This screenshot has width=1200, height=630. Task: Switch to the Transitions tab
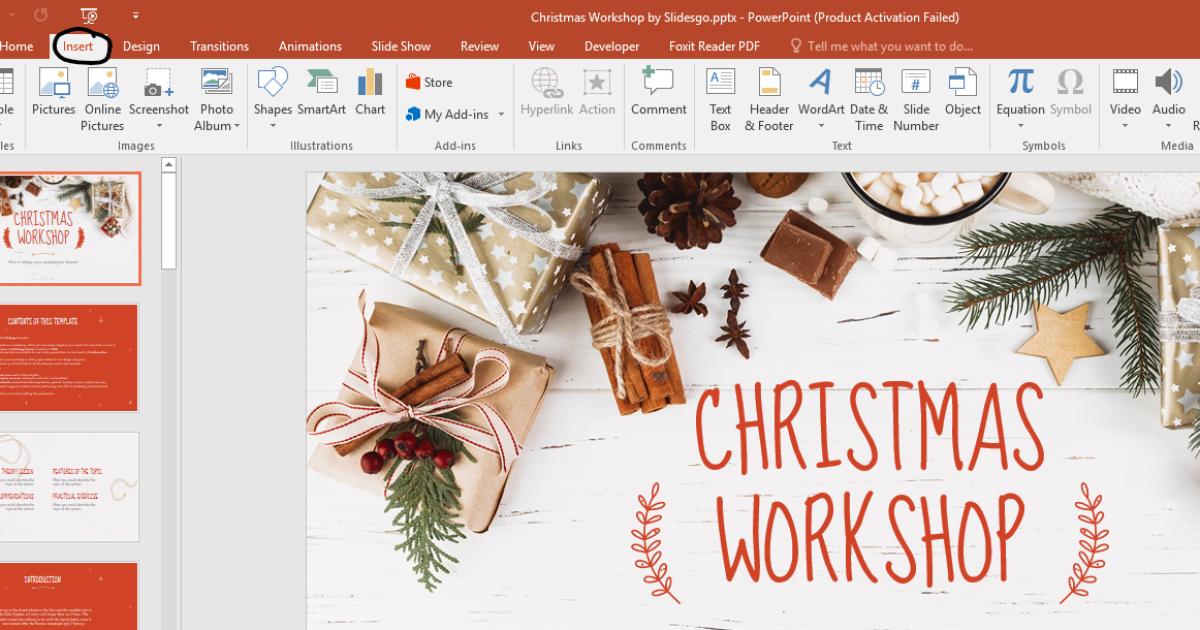point(219,46)
